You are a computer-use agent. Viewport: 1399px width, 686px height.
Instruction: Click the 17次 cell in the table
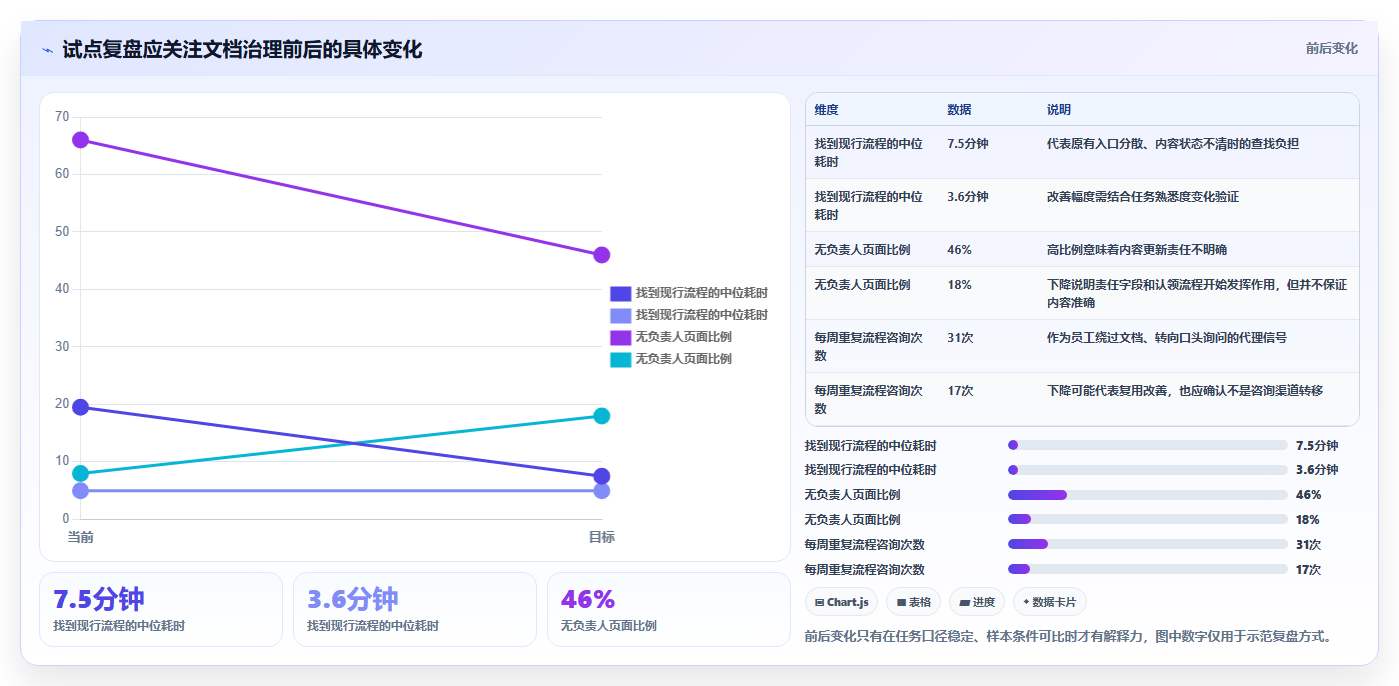pyautogui.click(x=960, y=391)
